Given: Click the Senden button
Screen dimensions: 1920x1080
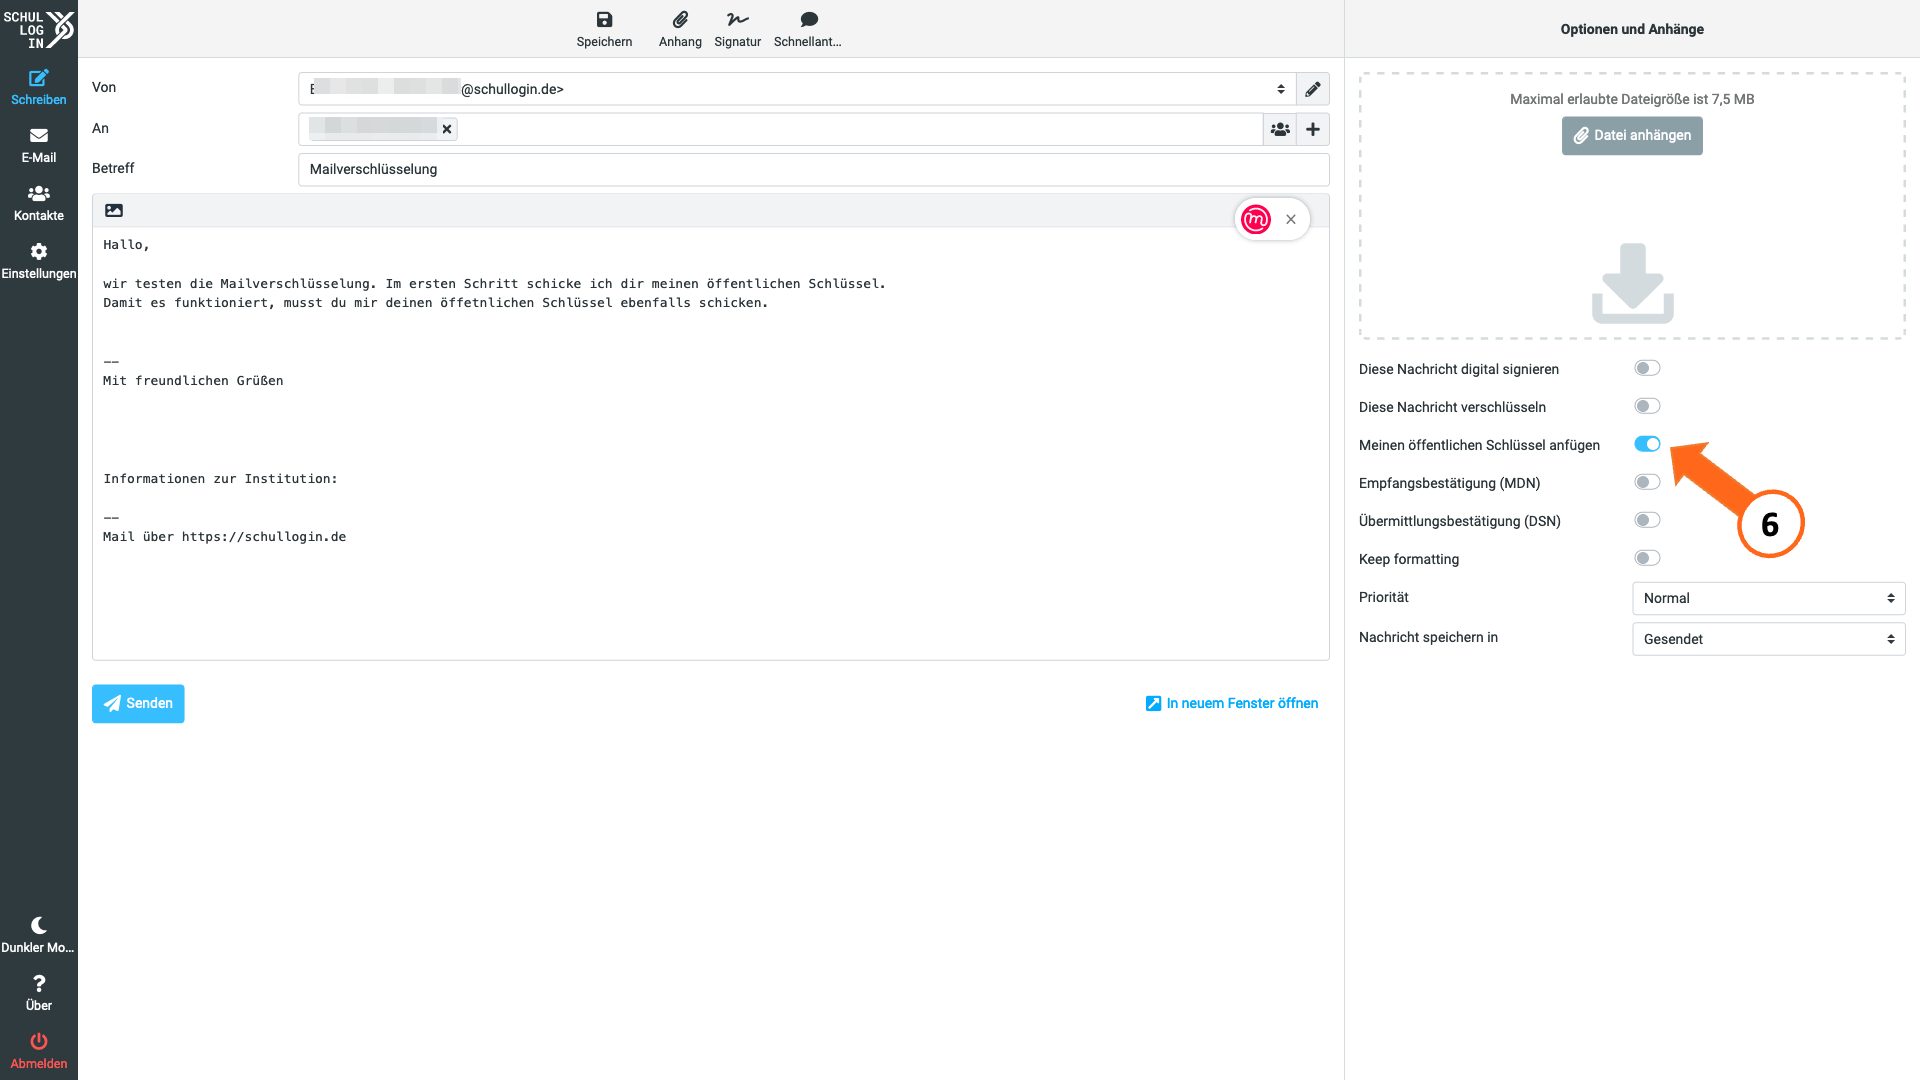Looking at the screenshot, I should [138, 703].
